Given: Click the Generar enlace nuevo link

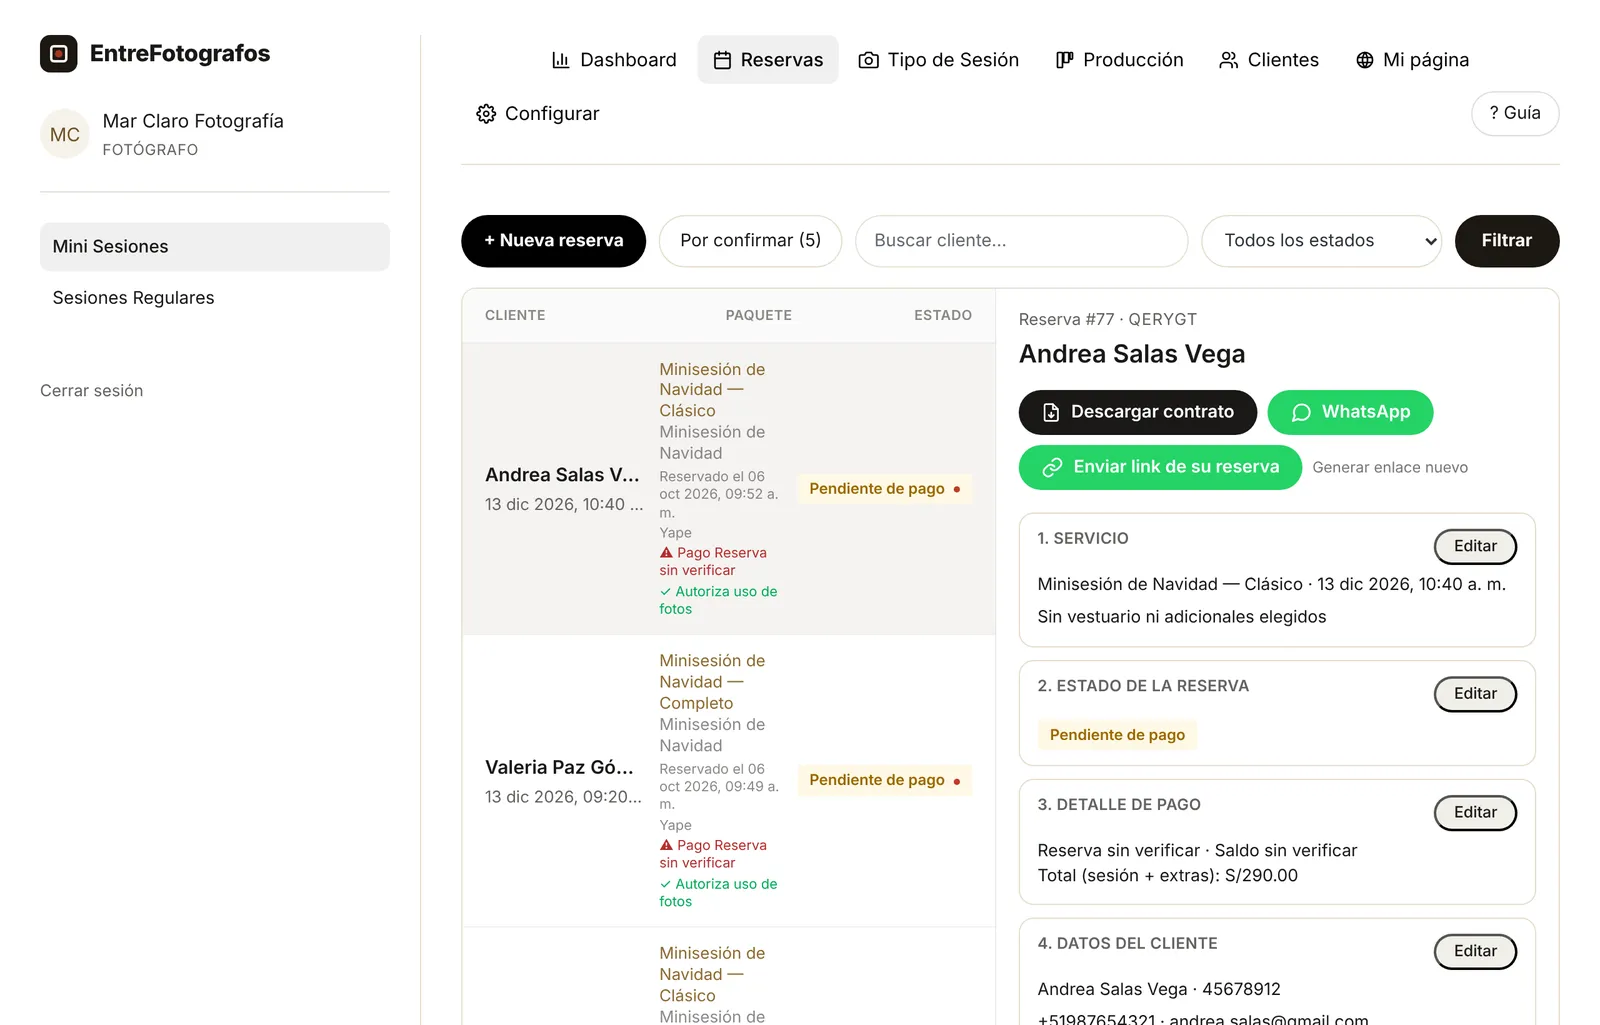Looking at the screenshot, I should point(1390,468).
